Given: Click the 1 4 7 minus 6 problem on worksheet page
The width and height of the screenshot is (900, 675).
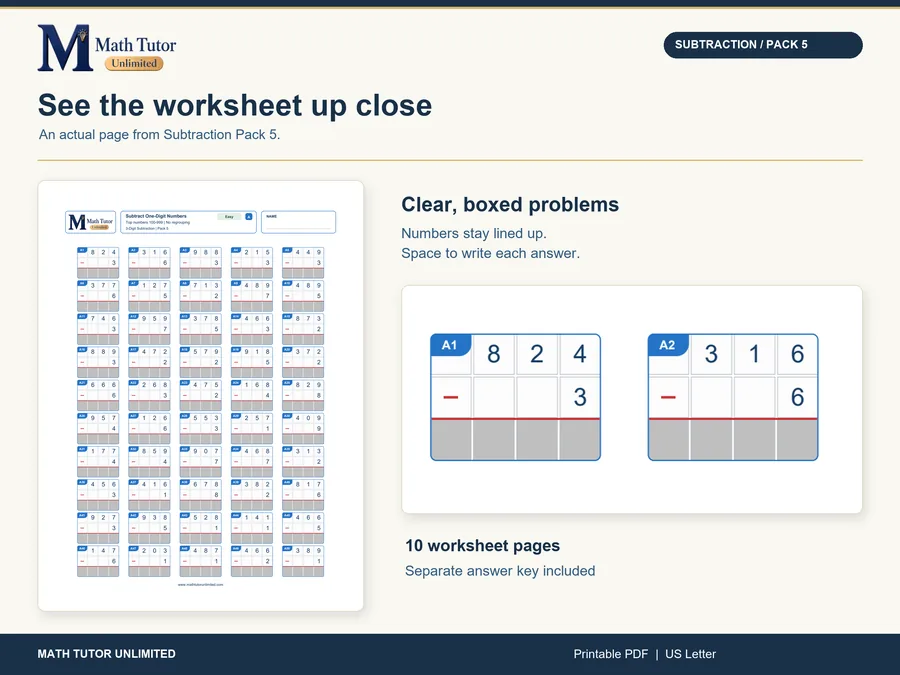Looking at the screenshot, I should pos(98,561).
